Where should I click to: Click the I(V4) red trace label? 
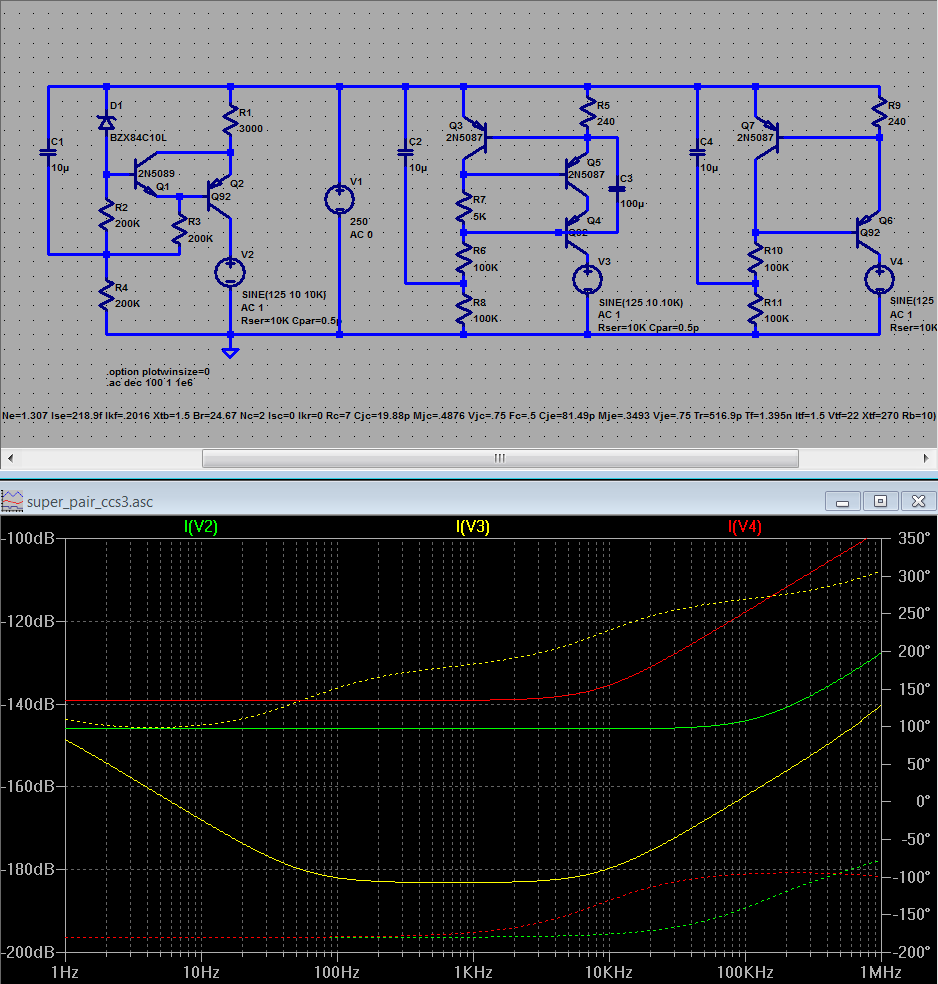(x=745, y=527)
